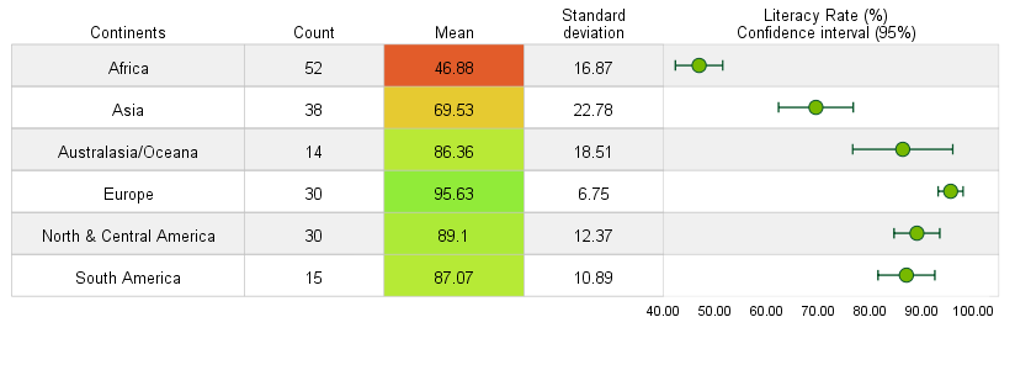1014x389 pixels.
Task: Select the Australasia/Oceana mean dot
Action: pyautogui.click(x=902, y=149)
